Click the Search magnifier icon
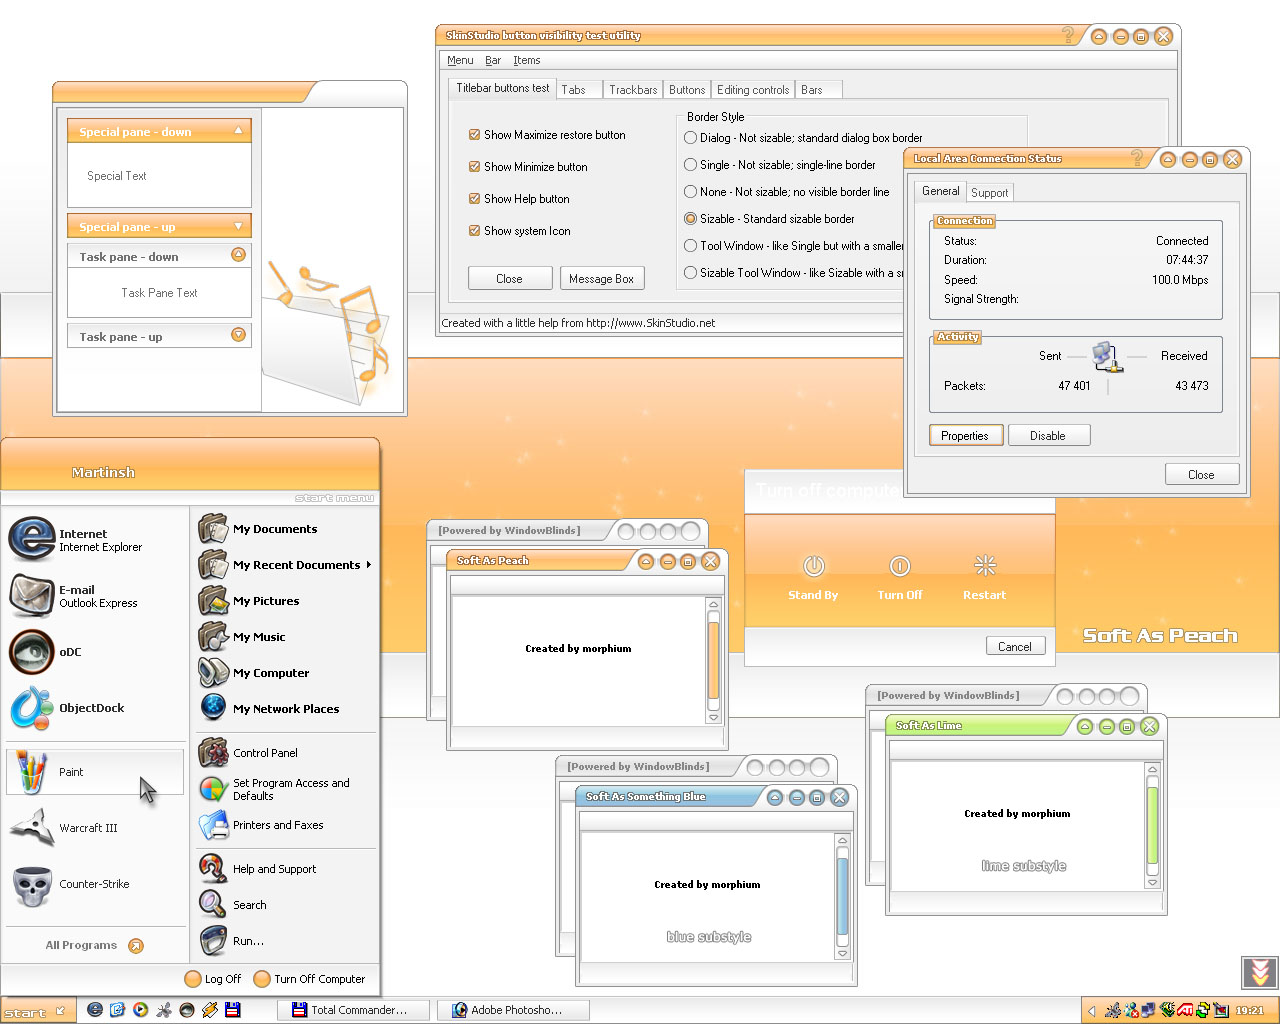1280x1024 pixels. click(x=213, y=905)
